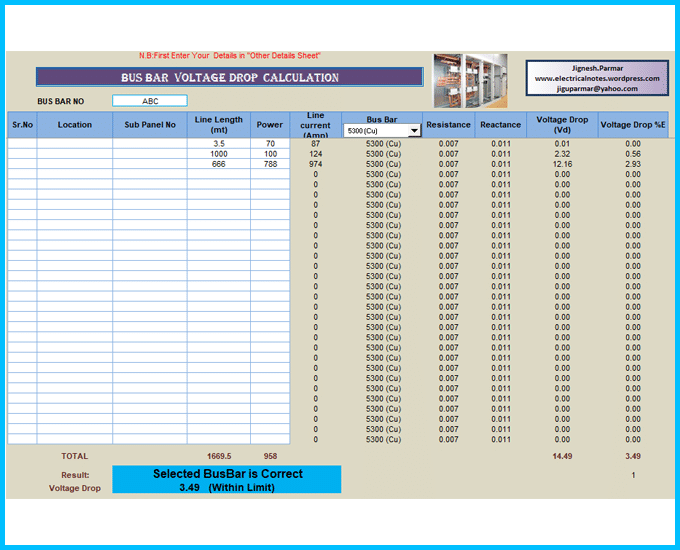Screen dimensions: 680x550
Task: Click the Line current value 124
Action: click(315, 154)
